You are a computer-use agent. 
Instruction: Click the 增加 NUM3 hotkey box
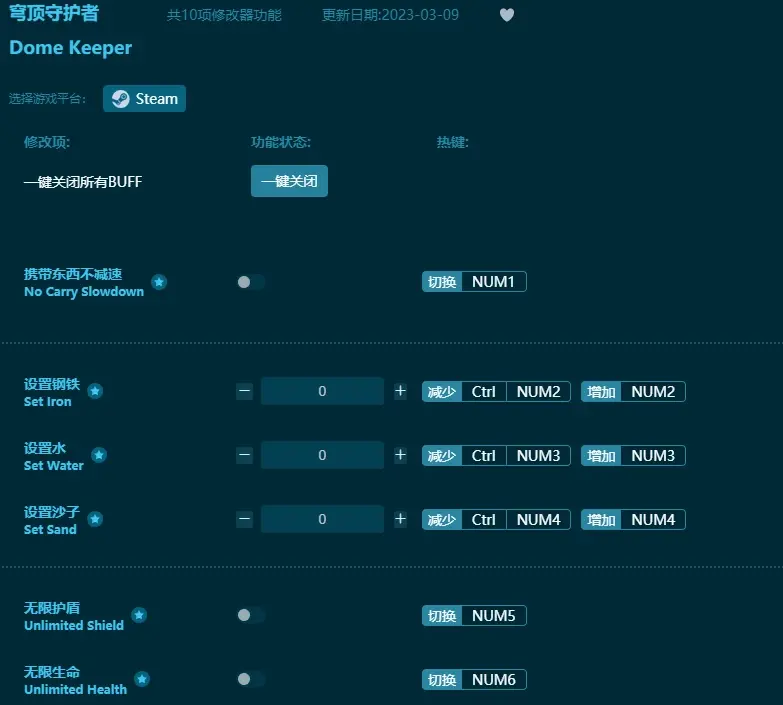(x=633, y=455)
